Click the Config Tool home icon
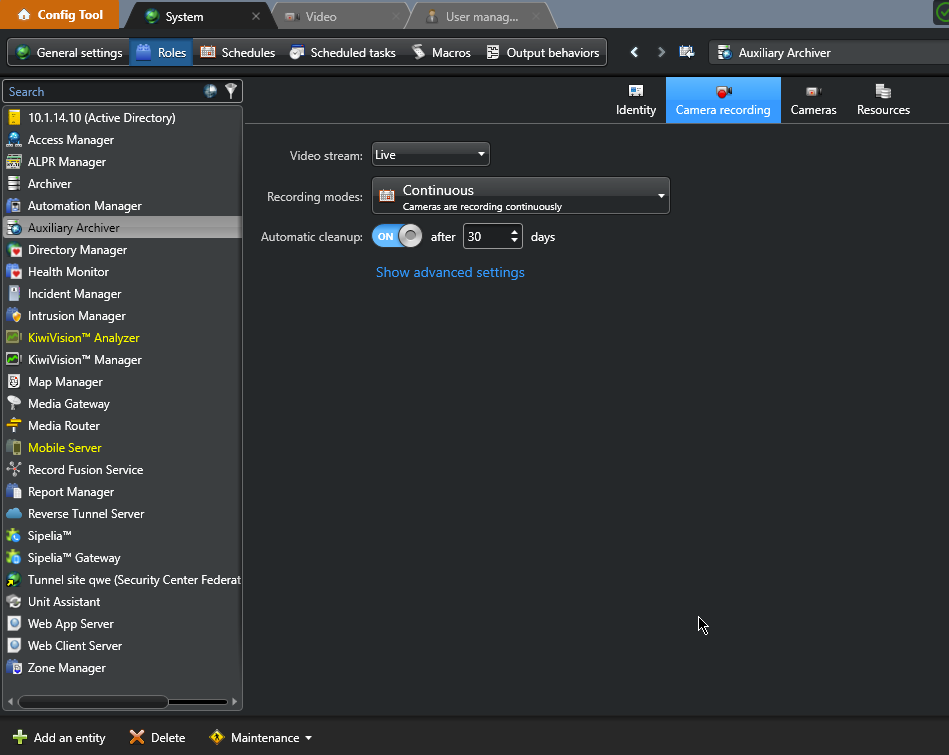This screenshot has height=755, width=949. pyautogui.click(x=24, y=15)
